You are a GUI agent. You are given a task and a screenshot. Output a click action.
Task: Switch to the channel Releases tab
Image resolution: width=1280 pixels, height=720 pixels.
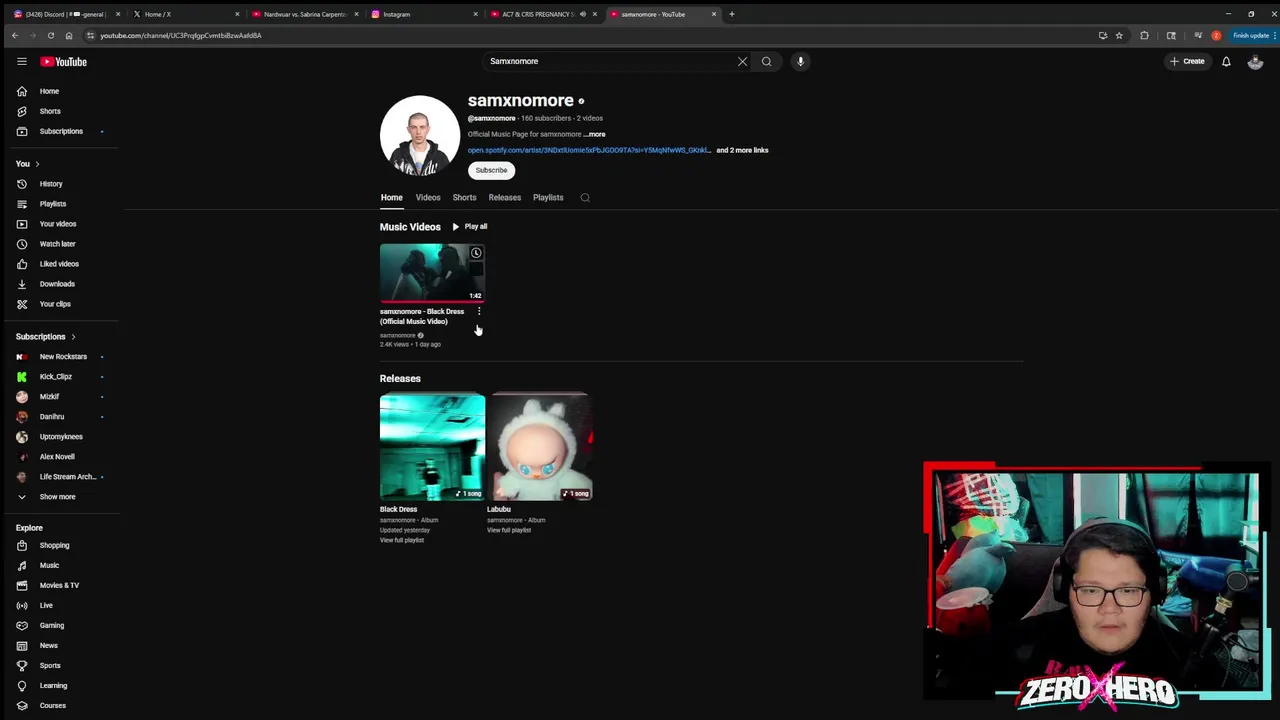505,198
